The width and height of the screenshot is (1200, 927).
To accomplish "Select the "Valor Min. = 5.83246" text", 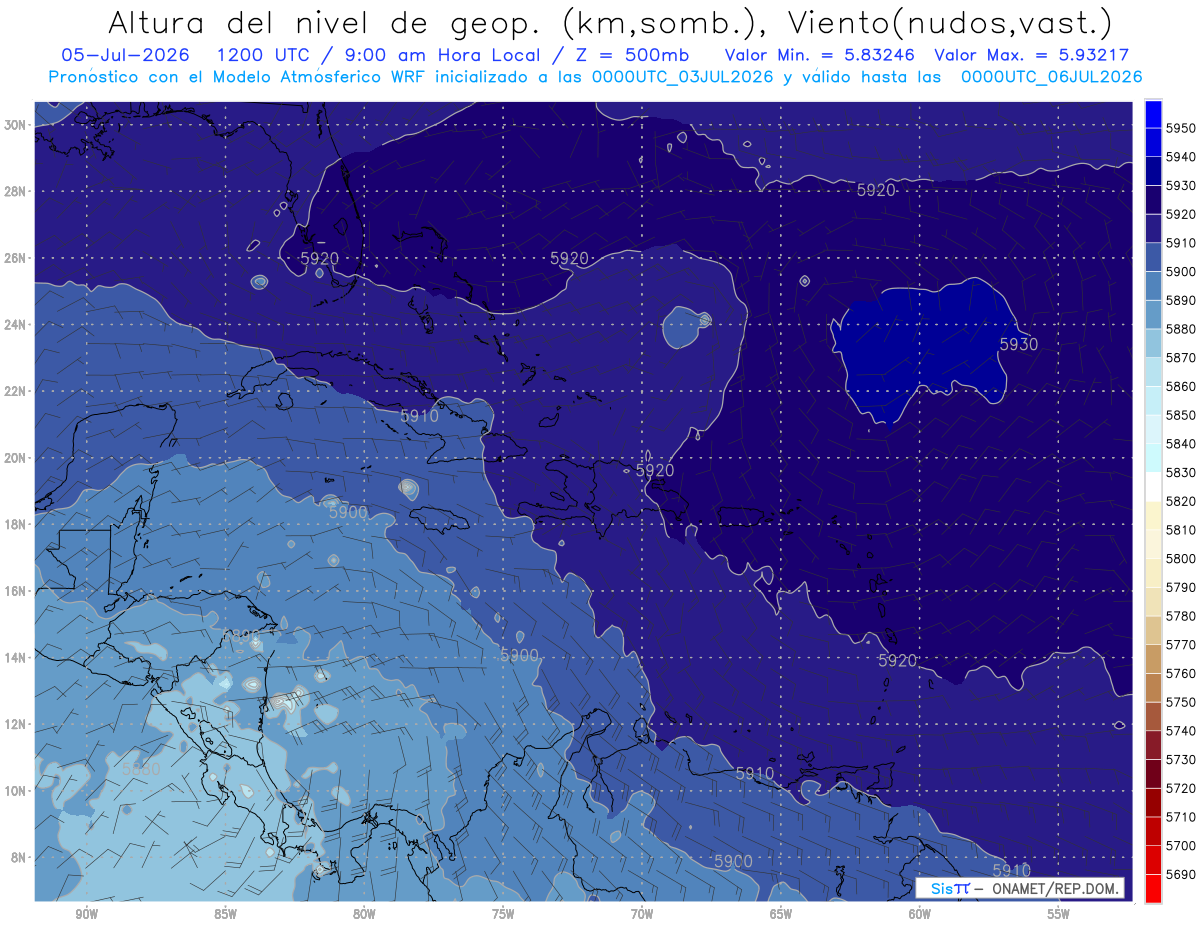I will click(820, 55).
